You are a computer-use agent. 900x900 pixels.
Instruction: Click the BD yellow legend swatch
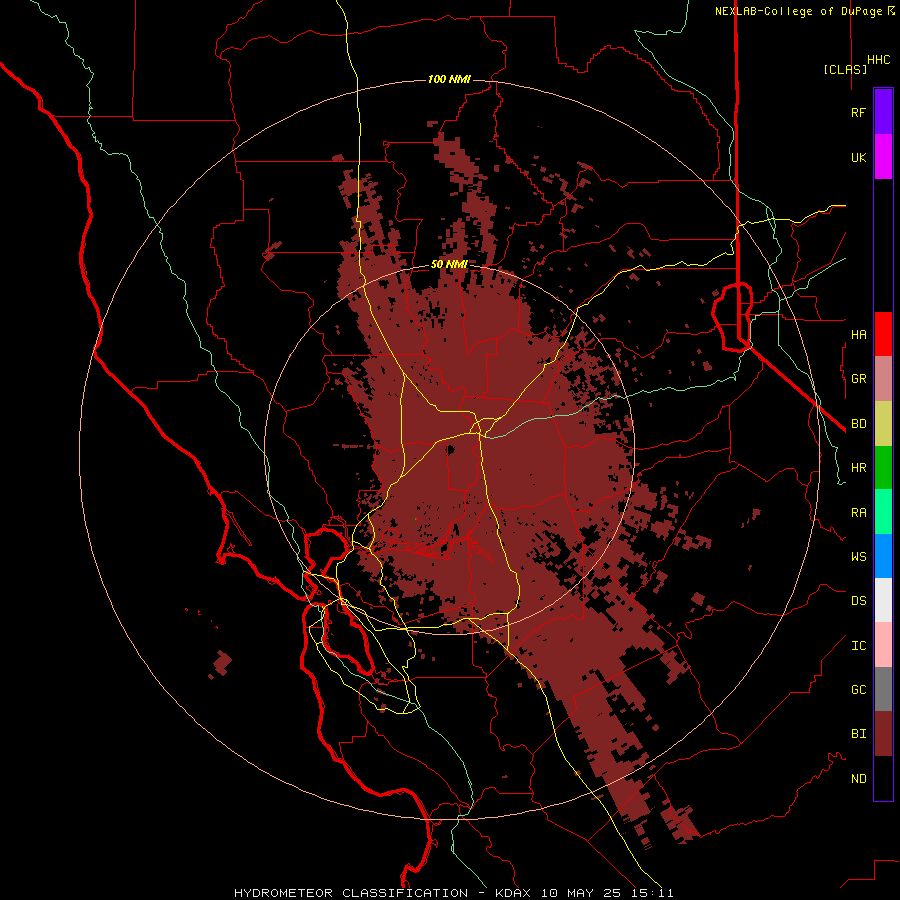pyautogui.click(x=883, y=423)
